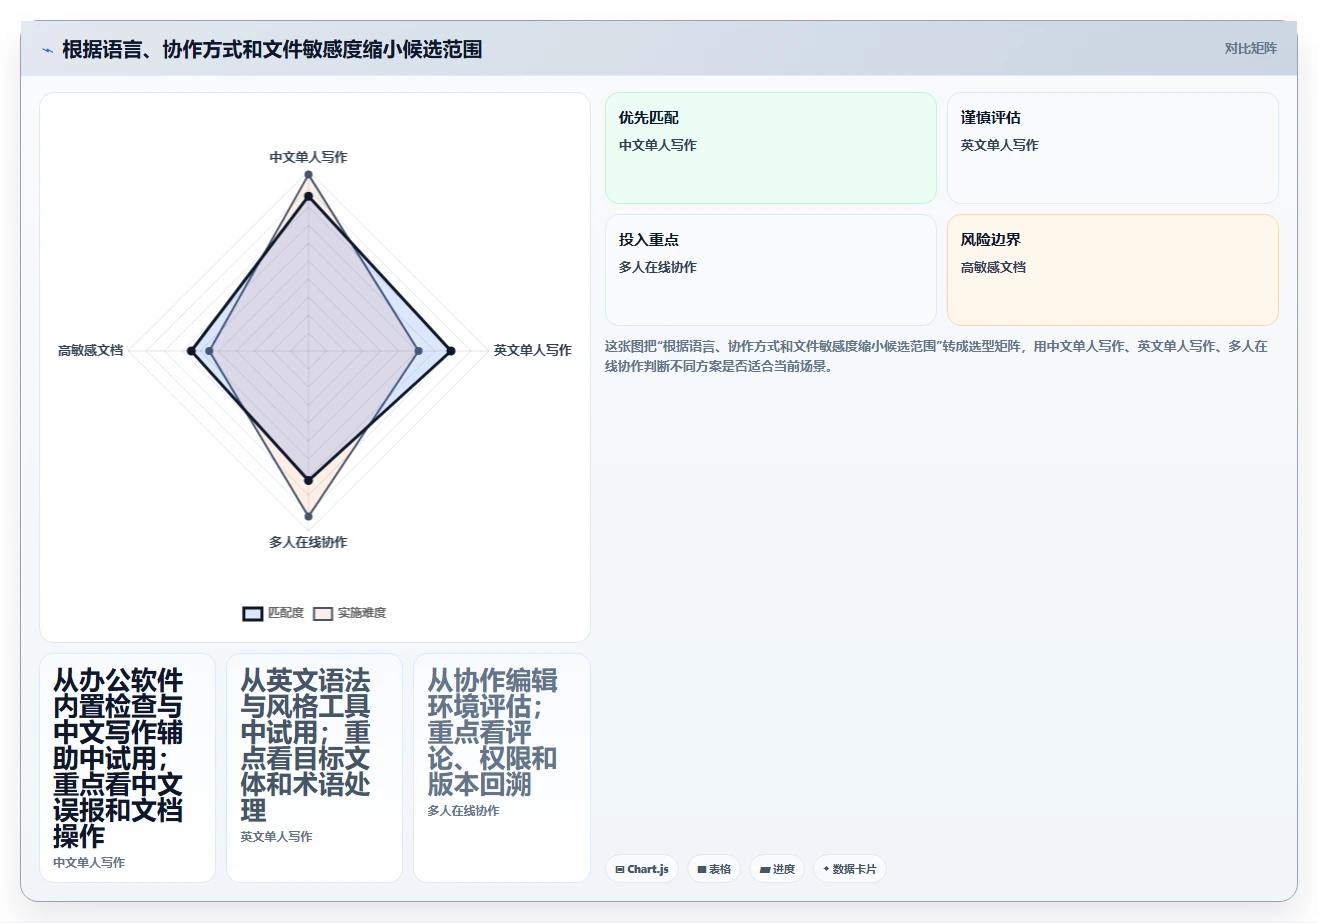Select the 进度 chip

(777, 869)
